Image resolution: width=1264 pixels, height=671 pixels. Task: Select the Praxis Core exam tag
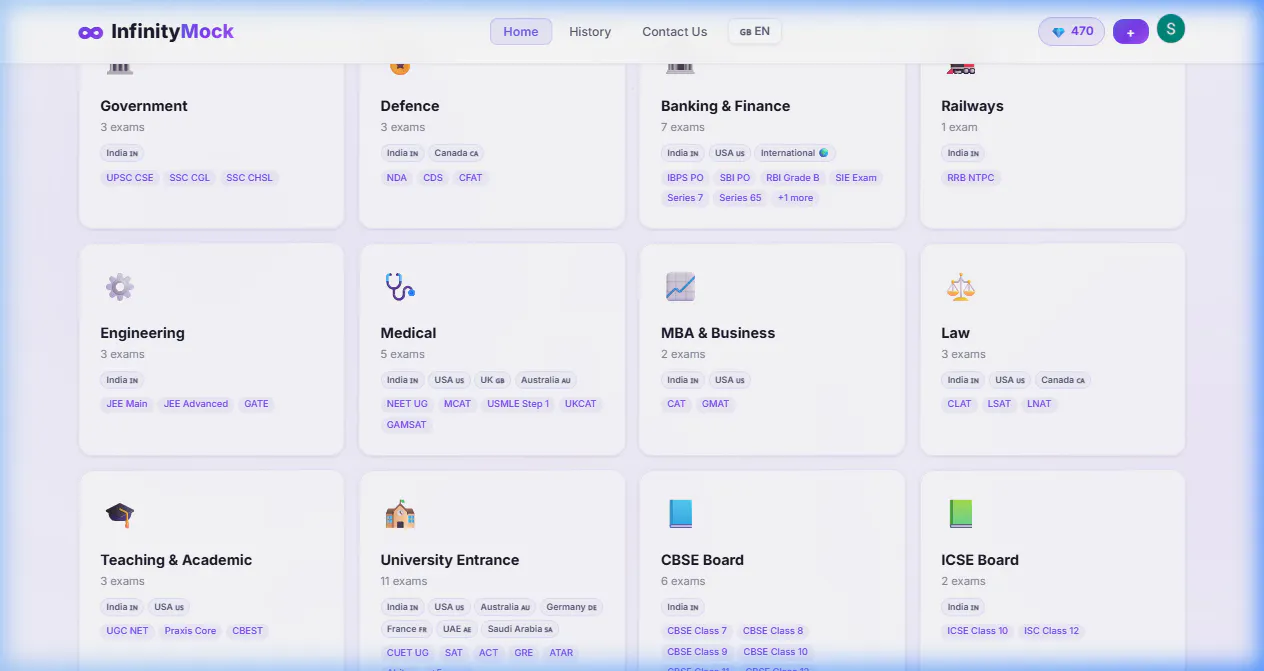coord(191,631)
